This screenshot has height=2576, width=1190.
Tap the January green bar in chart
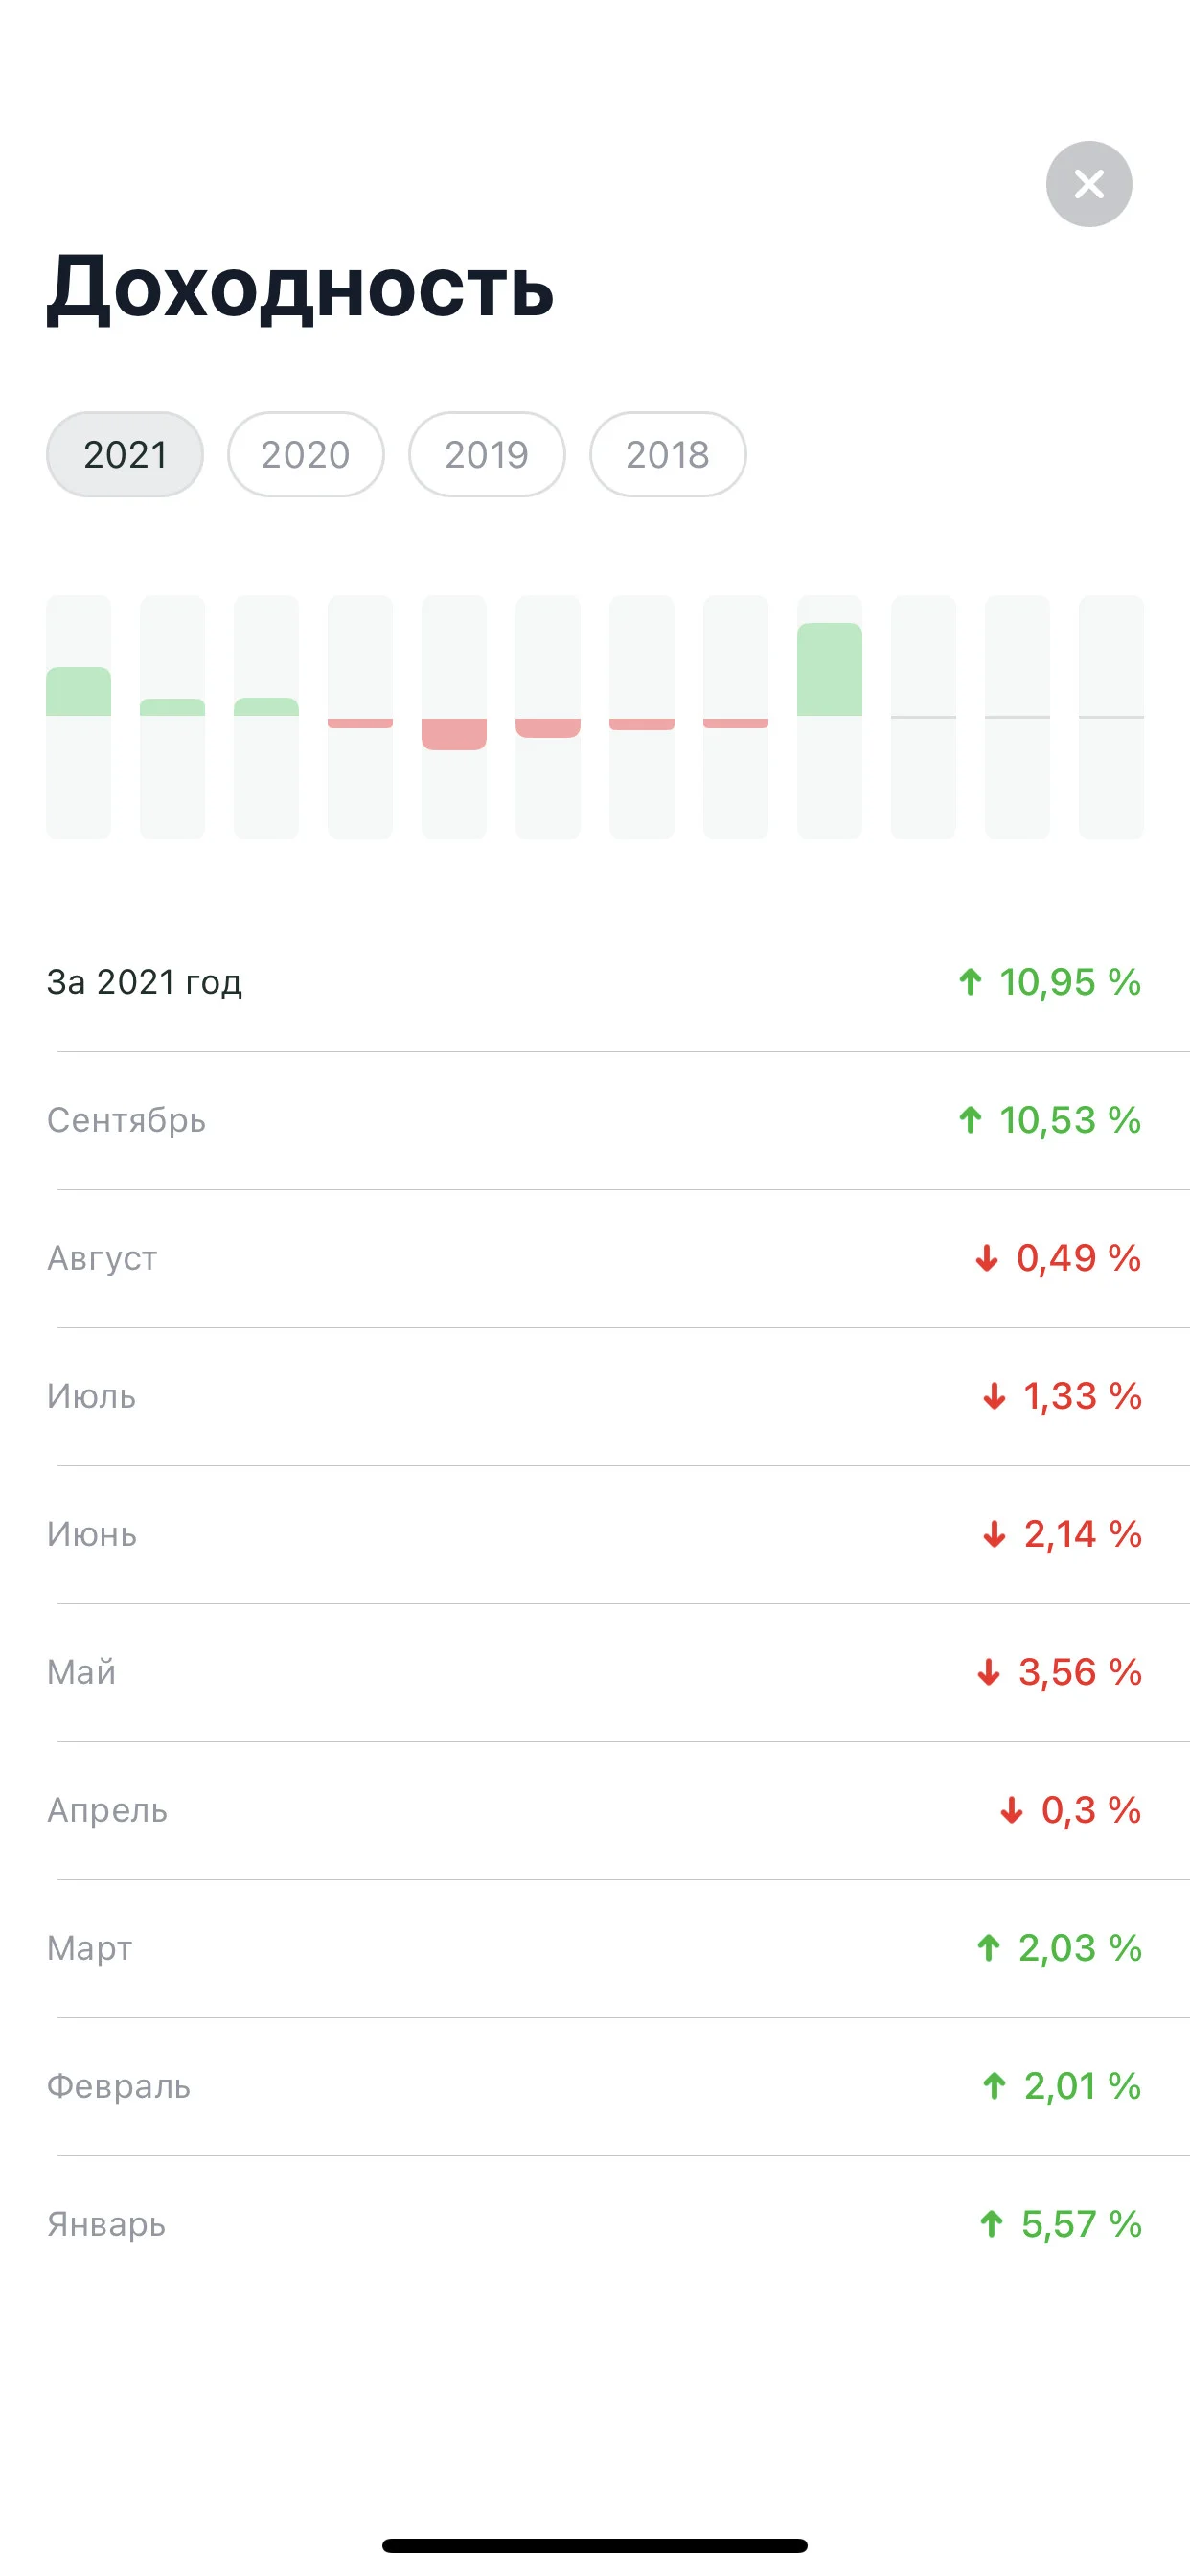point(79,691)
